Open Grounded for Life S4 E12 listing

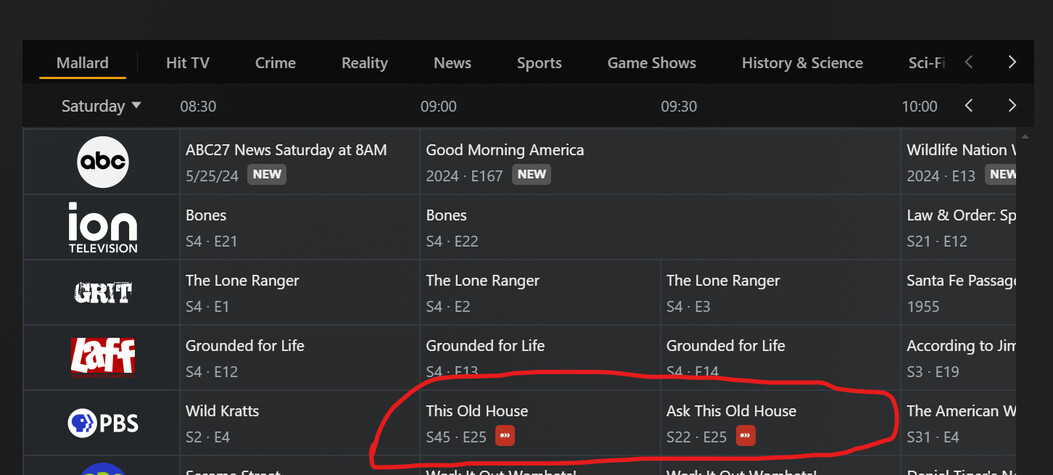pos(300,357)
